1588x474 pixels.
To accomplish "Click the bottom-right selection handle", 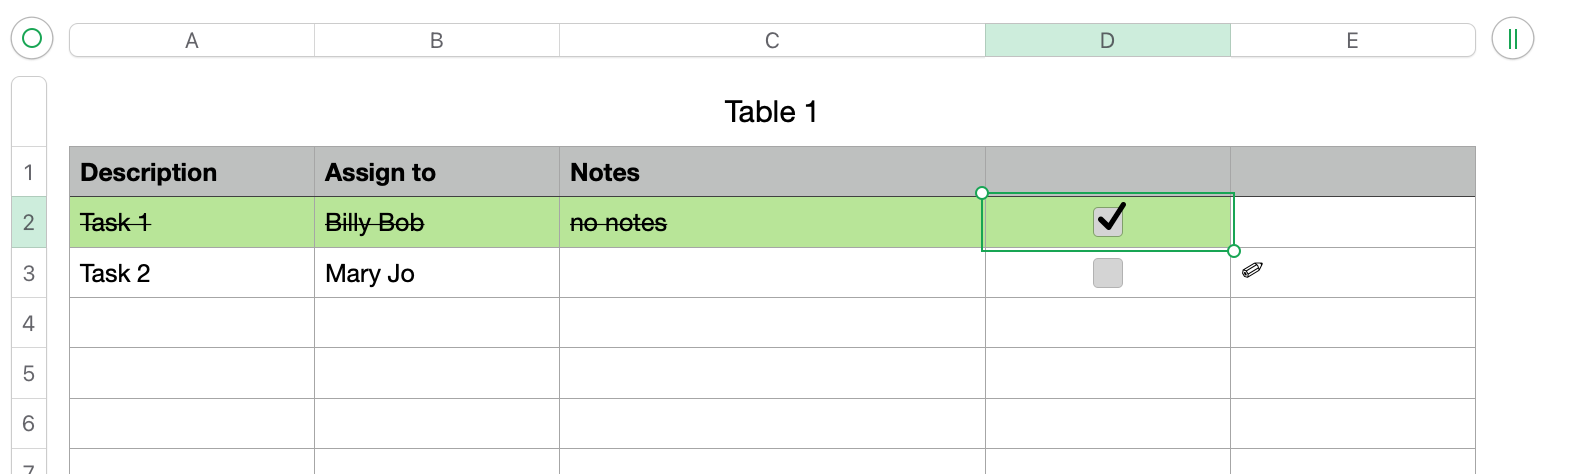I will (1234, 251).
